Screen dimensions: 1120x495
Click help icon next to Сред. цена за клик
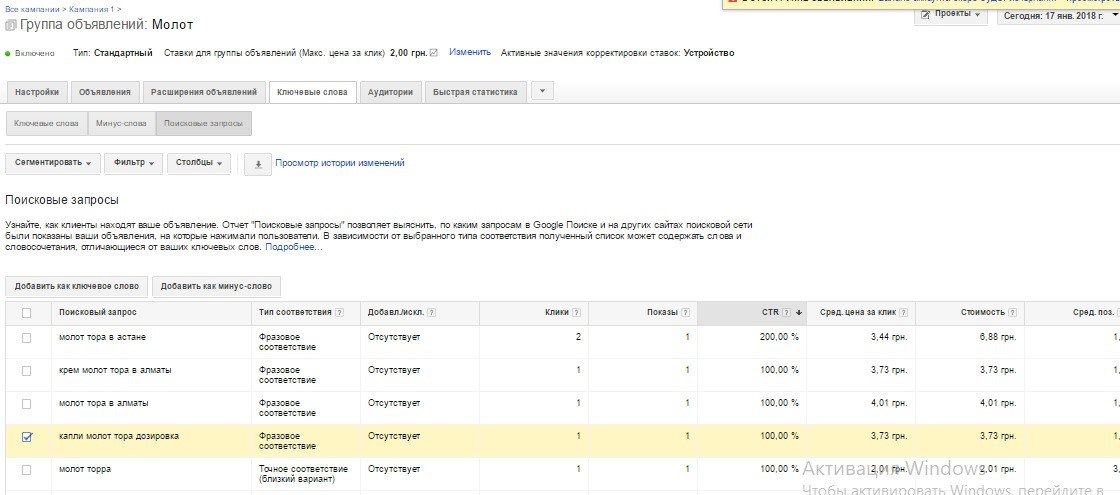click(x=904, y=313)
